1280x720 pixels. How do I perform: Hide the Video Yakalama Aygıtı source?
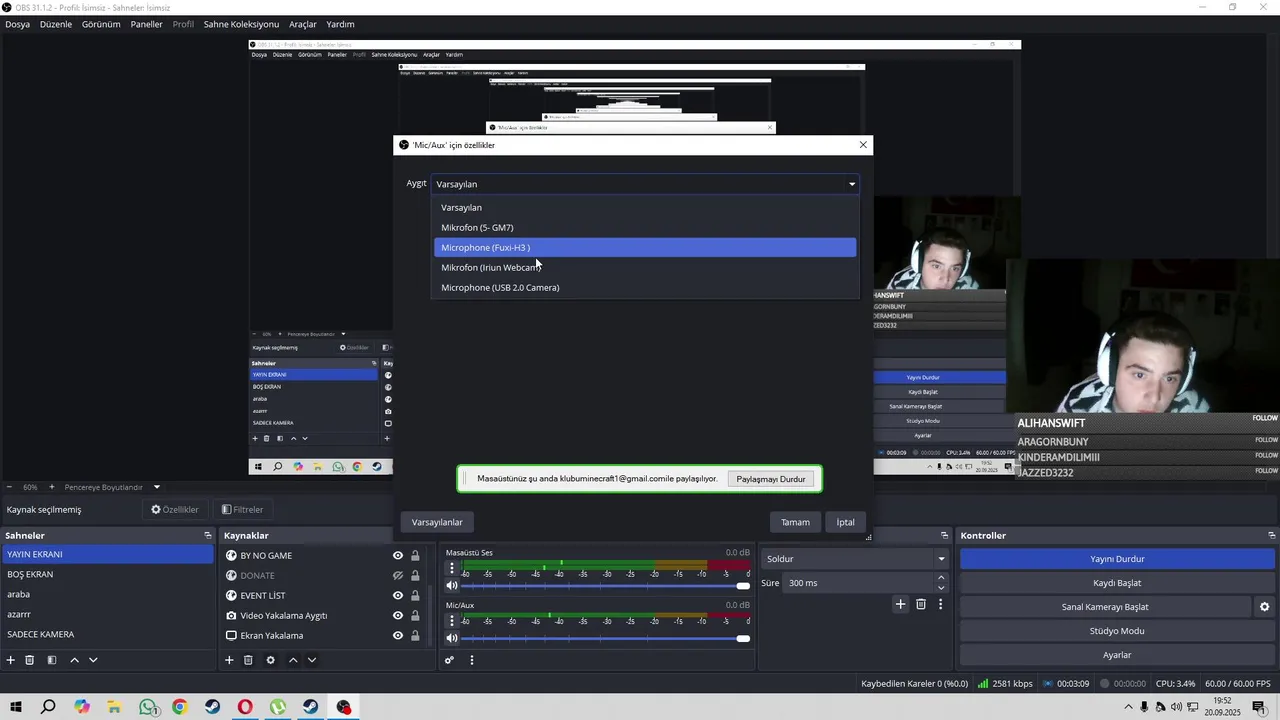point(398,616)
